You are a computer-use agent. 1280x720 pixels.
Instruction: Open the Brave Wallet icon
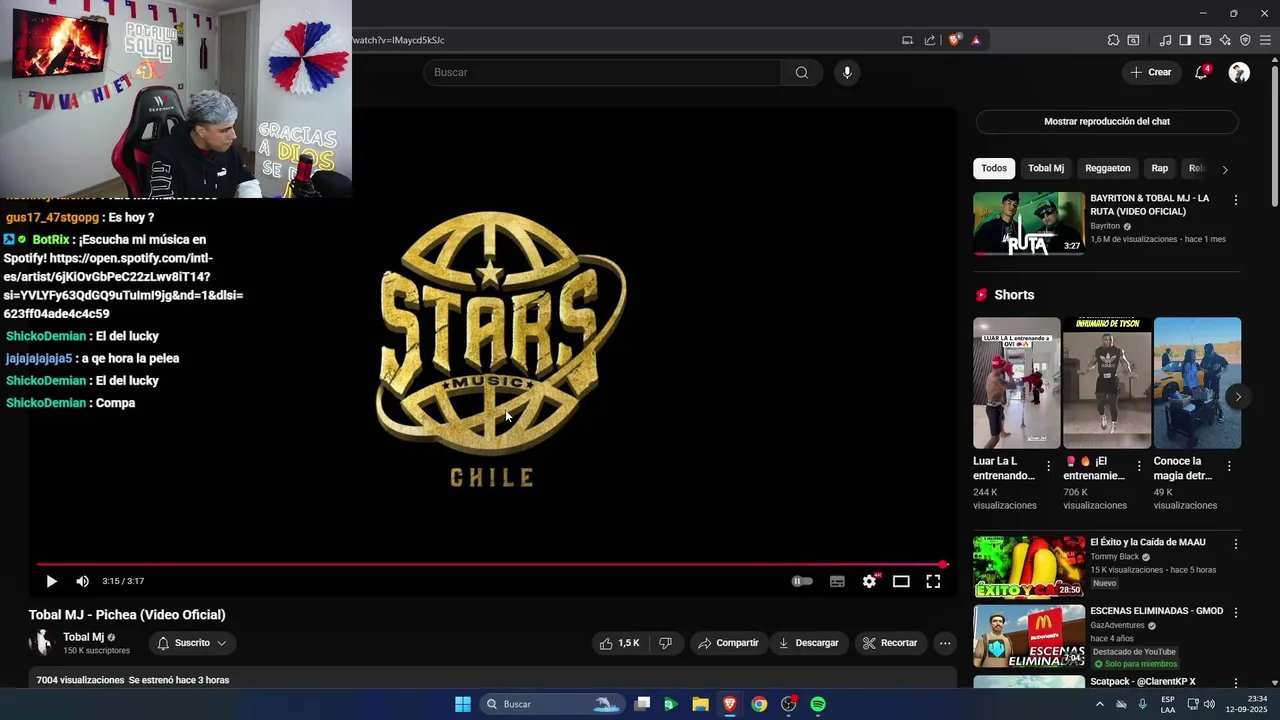click(1205, 40)
